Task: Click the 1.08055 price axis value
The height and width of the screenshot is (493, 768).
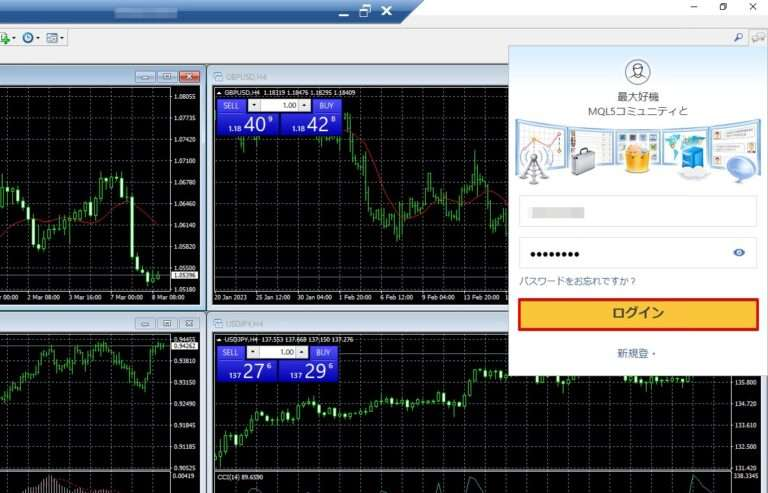Action: pyautogui.click(x=185, y=96)
